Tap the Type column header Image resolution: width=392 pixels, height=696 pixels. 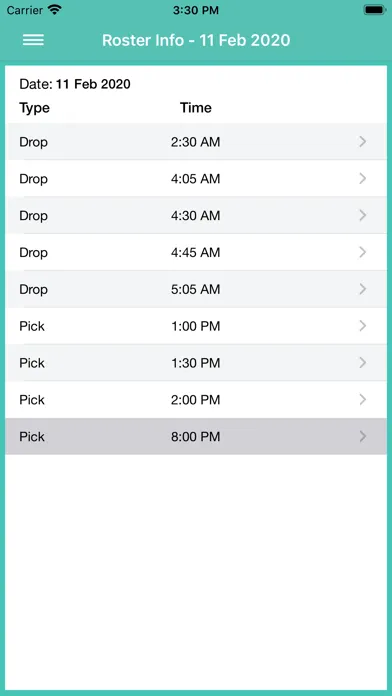click(x=35, y=108)
